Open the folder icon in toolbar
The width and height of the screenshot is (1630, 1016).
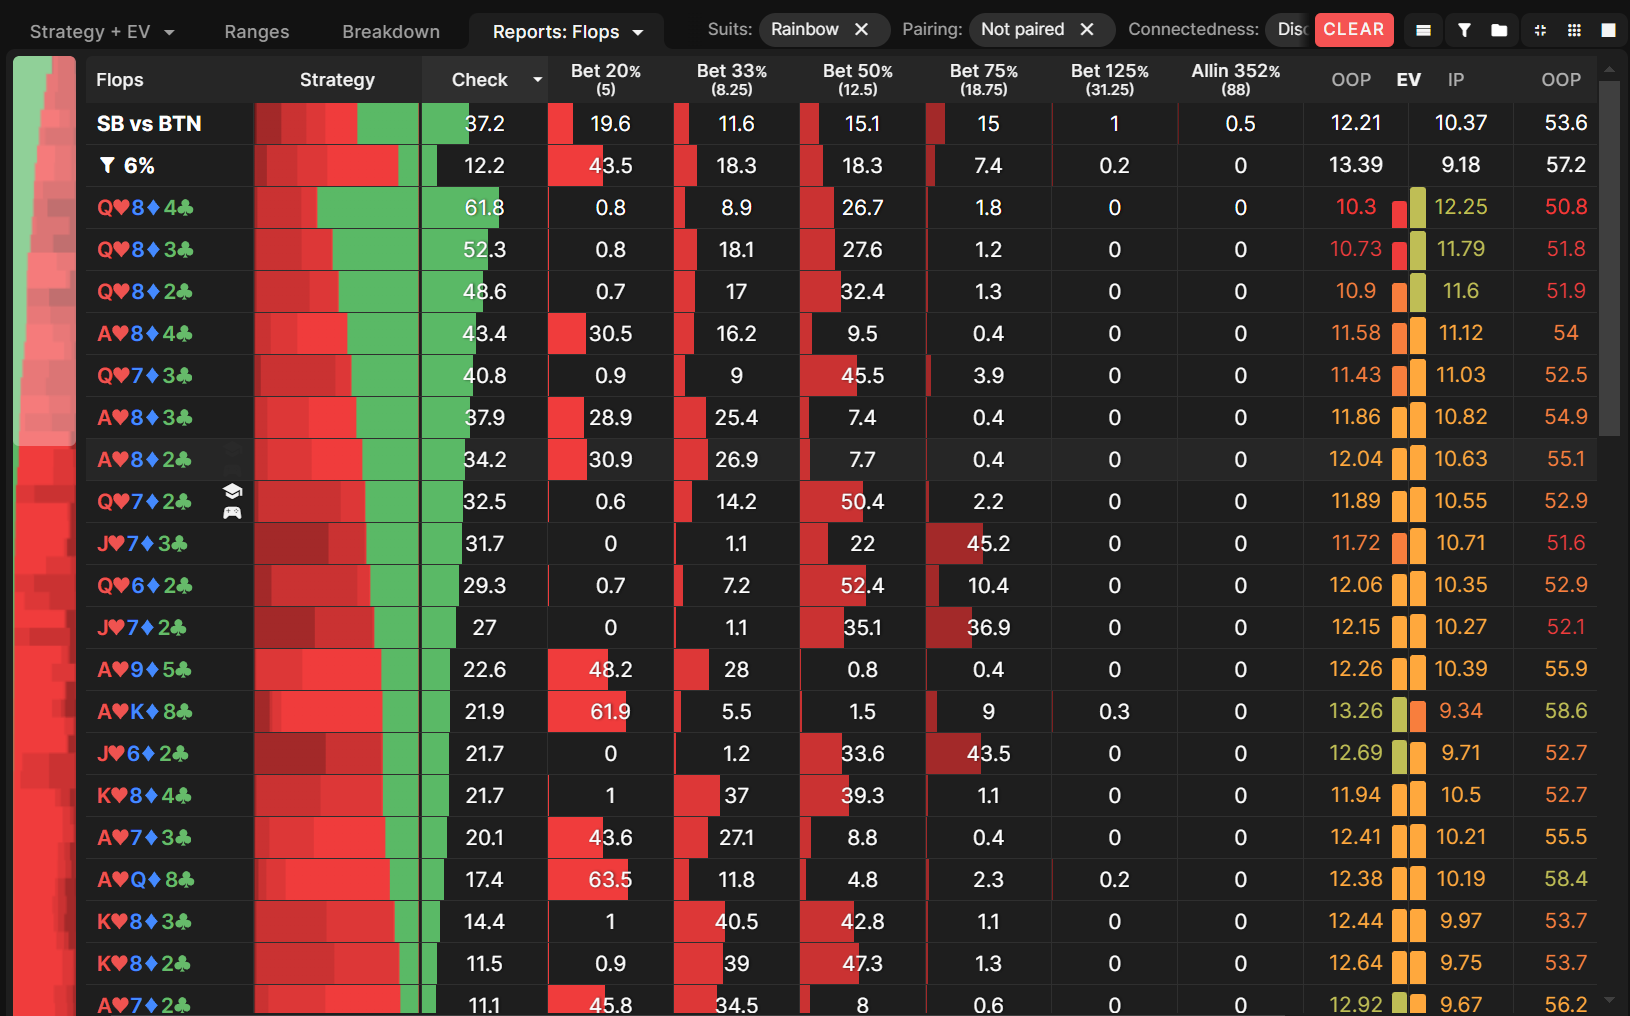point(1499,31)
